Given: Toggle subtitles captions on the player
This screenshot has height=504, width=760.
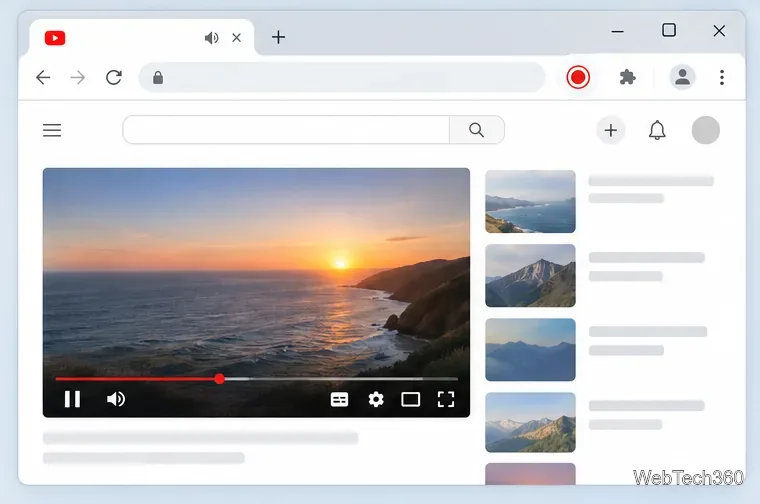Looking at the screenshot, I should (x=339, y=399).
